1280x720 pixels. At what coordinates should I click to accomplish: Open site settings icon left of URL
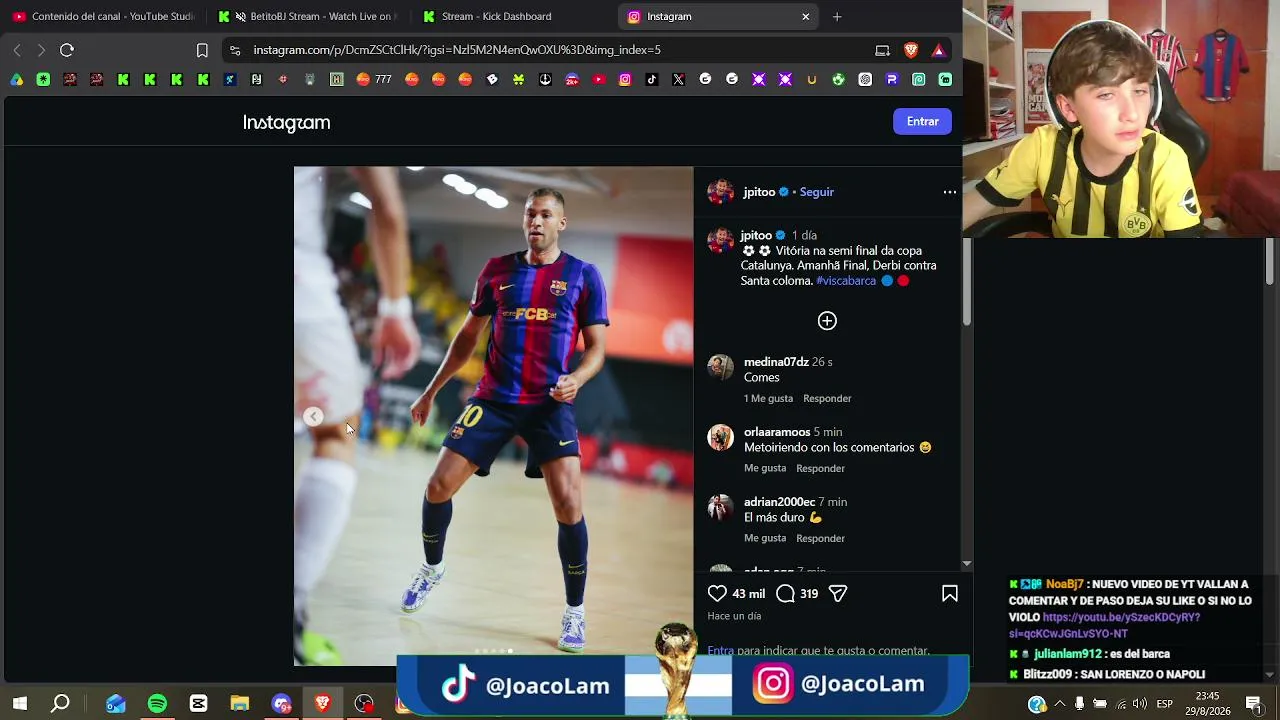pos(235,50)
